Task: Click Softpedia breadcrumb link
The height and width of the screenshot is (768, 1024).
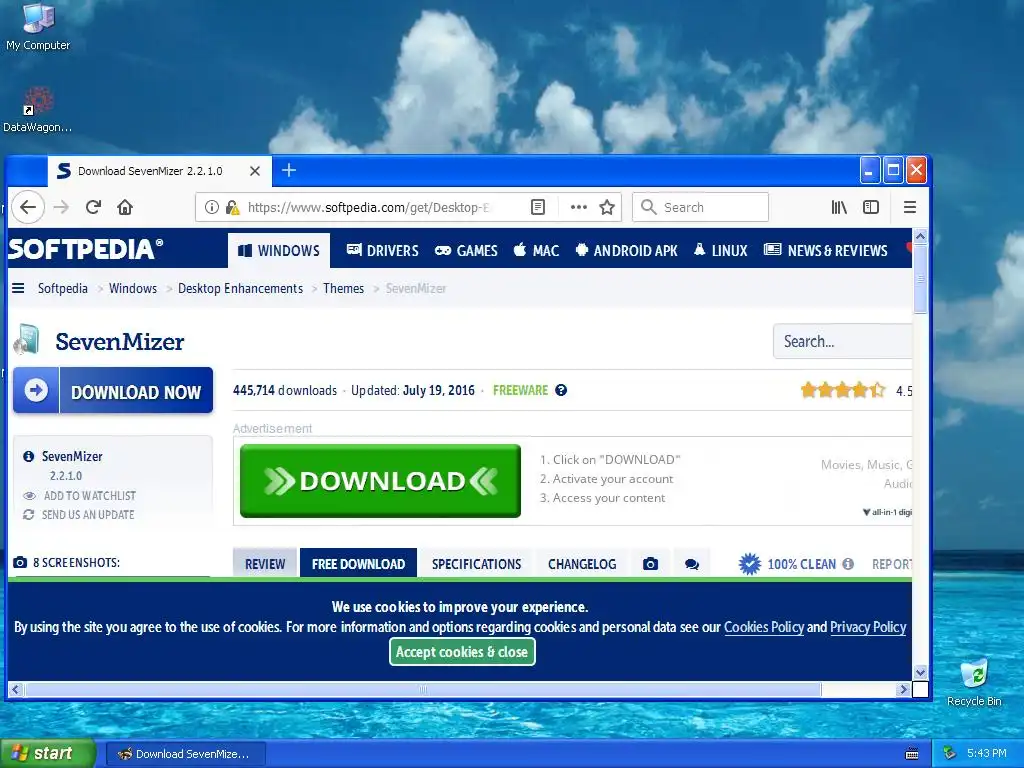Action: [63, 288]
